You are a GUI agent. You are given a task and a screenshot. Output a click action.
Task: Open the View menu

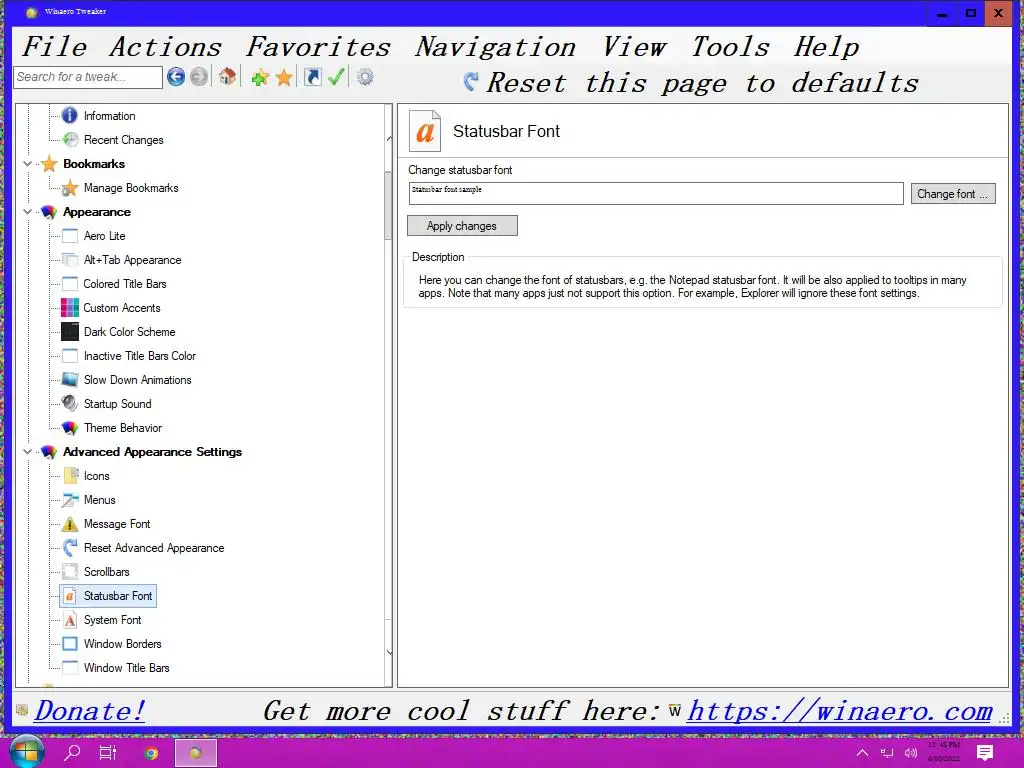tap(633, 47)
